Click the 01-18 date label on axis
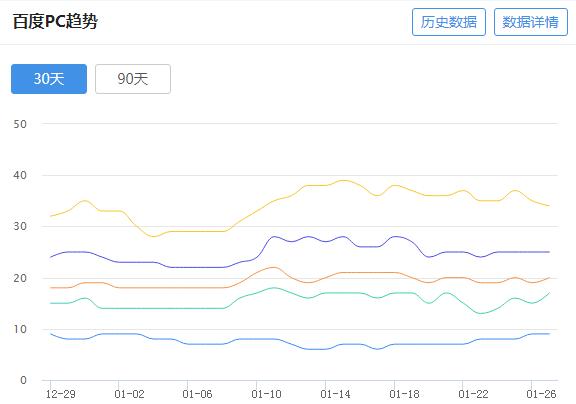 pos(404,394)
